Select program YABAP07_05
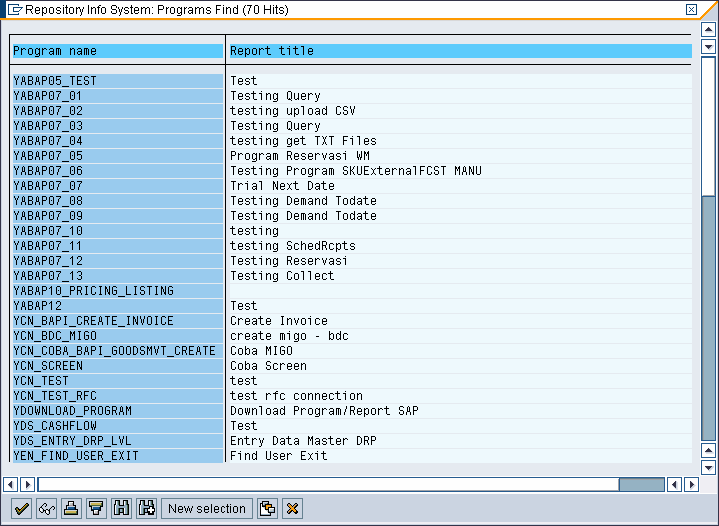Image resolution: width=719 pixels, height=526 pixels. click(118, 156)
